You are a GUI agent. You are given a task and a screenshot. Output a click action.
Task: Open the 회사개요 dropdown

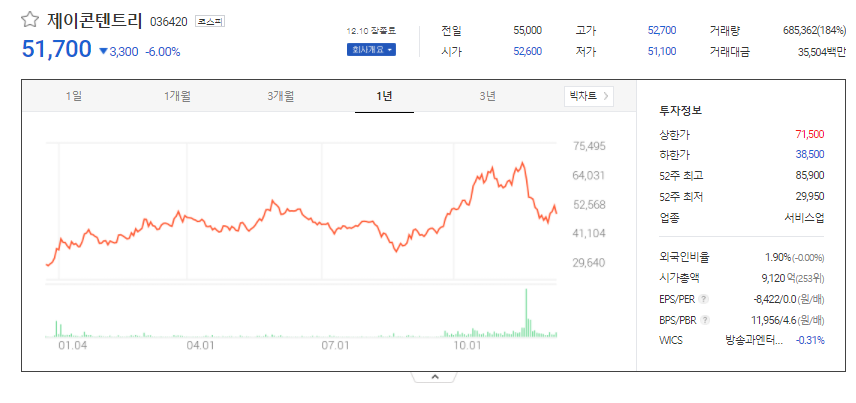[x=371, y=50]
